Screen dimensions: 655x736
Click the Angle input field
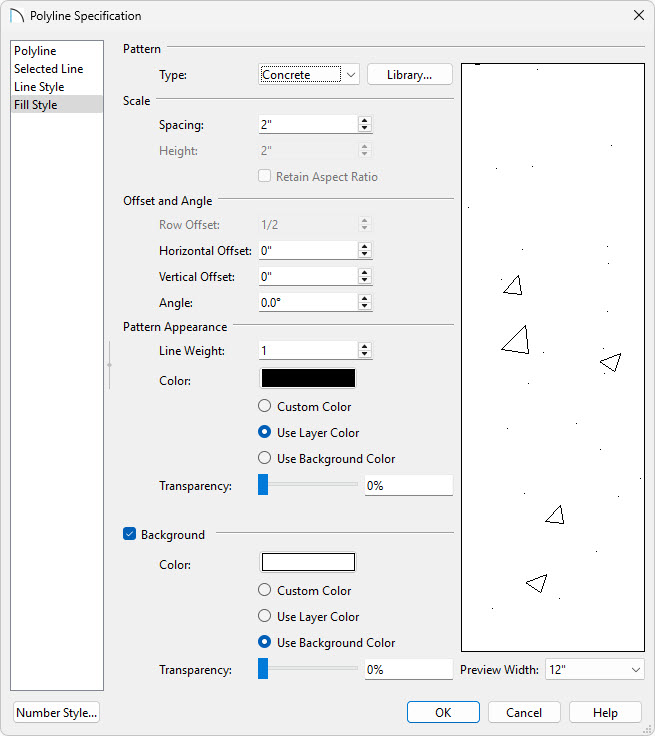click(308, 302)
